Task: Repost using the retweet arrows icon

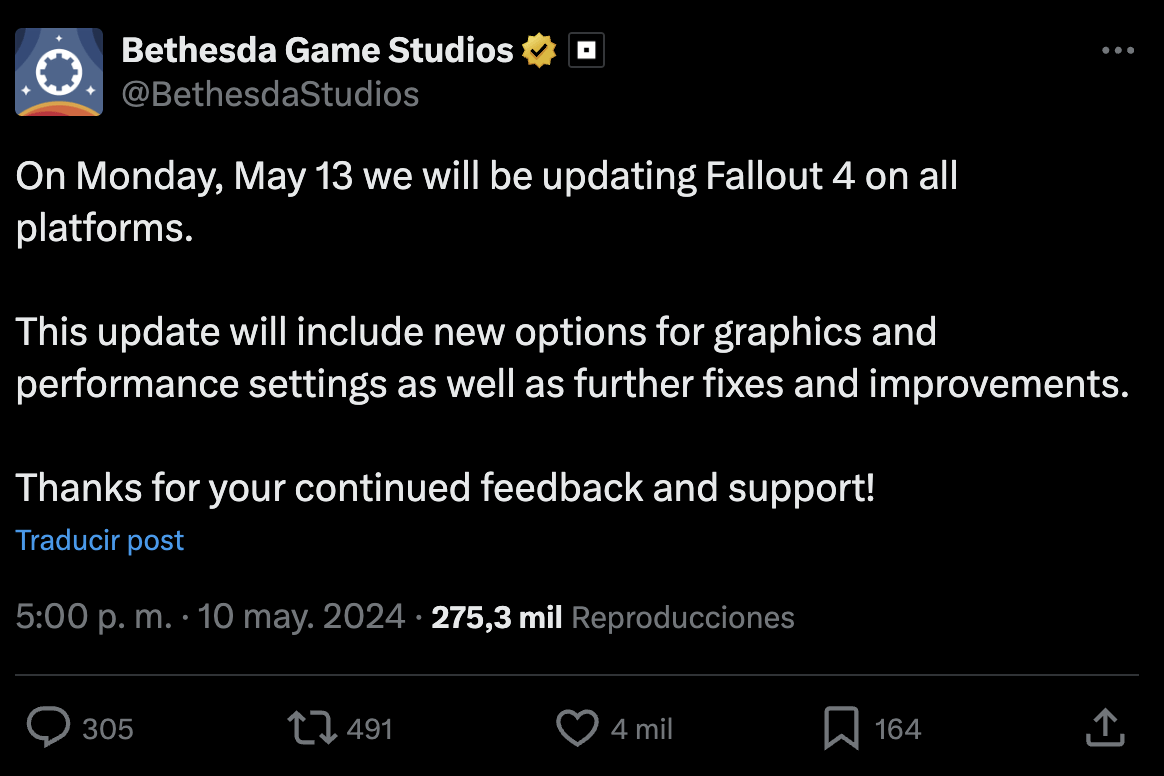Action: (x=312, y=728)
